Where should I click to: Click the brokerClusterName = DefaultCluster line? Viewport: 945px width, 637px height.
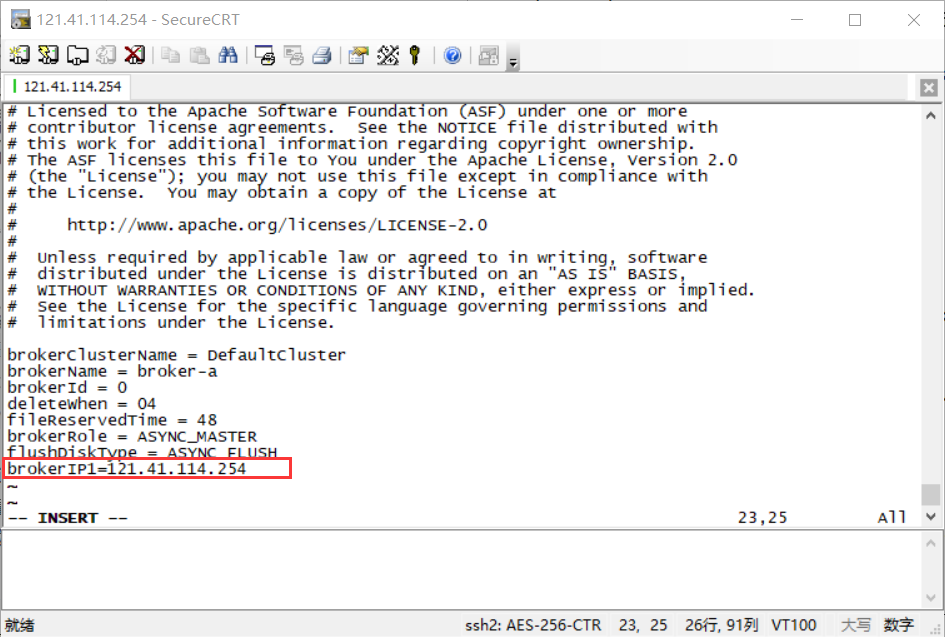pos(177,355)
